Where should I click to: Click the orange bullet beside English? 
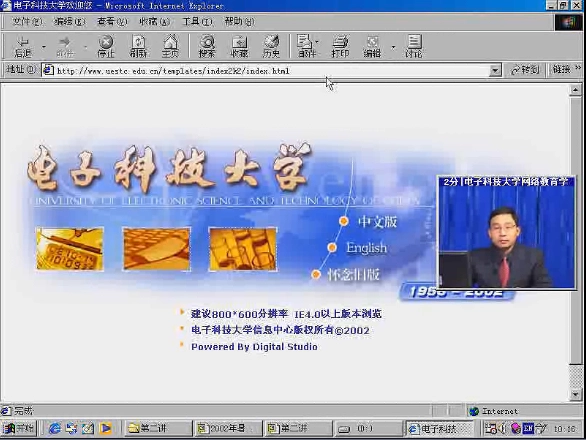pos(331,247)
